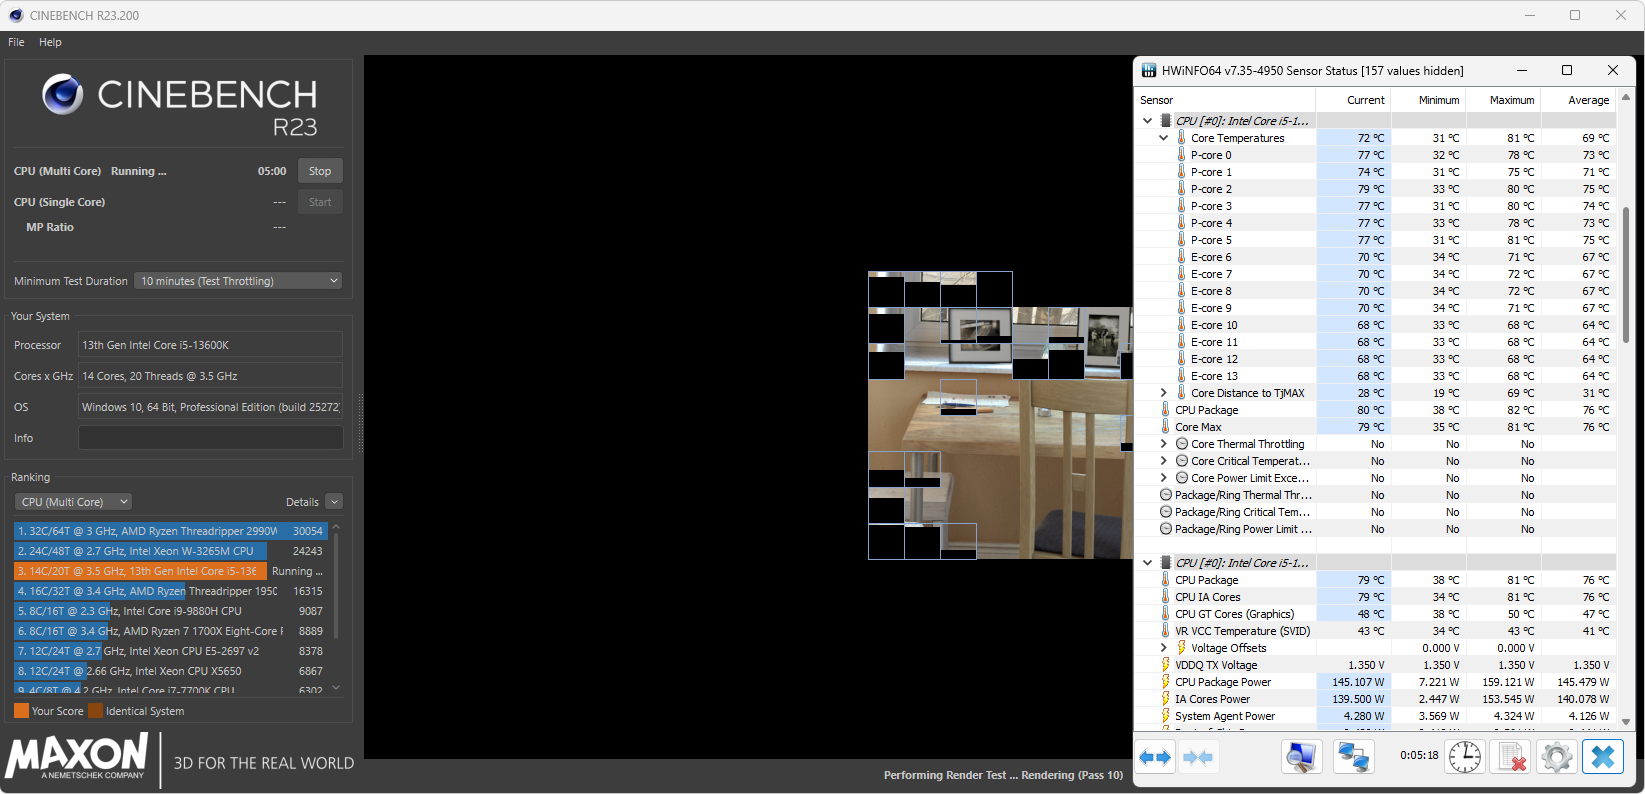Click the Cinebench sphere logo

pyautogui.click(x=62, y=95)
